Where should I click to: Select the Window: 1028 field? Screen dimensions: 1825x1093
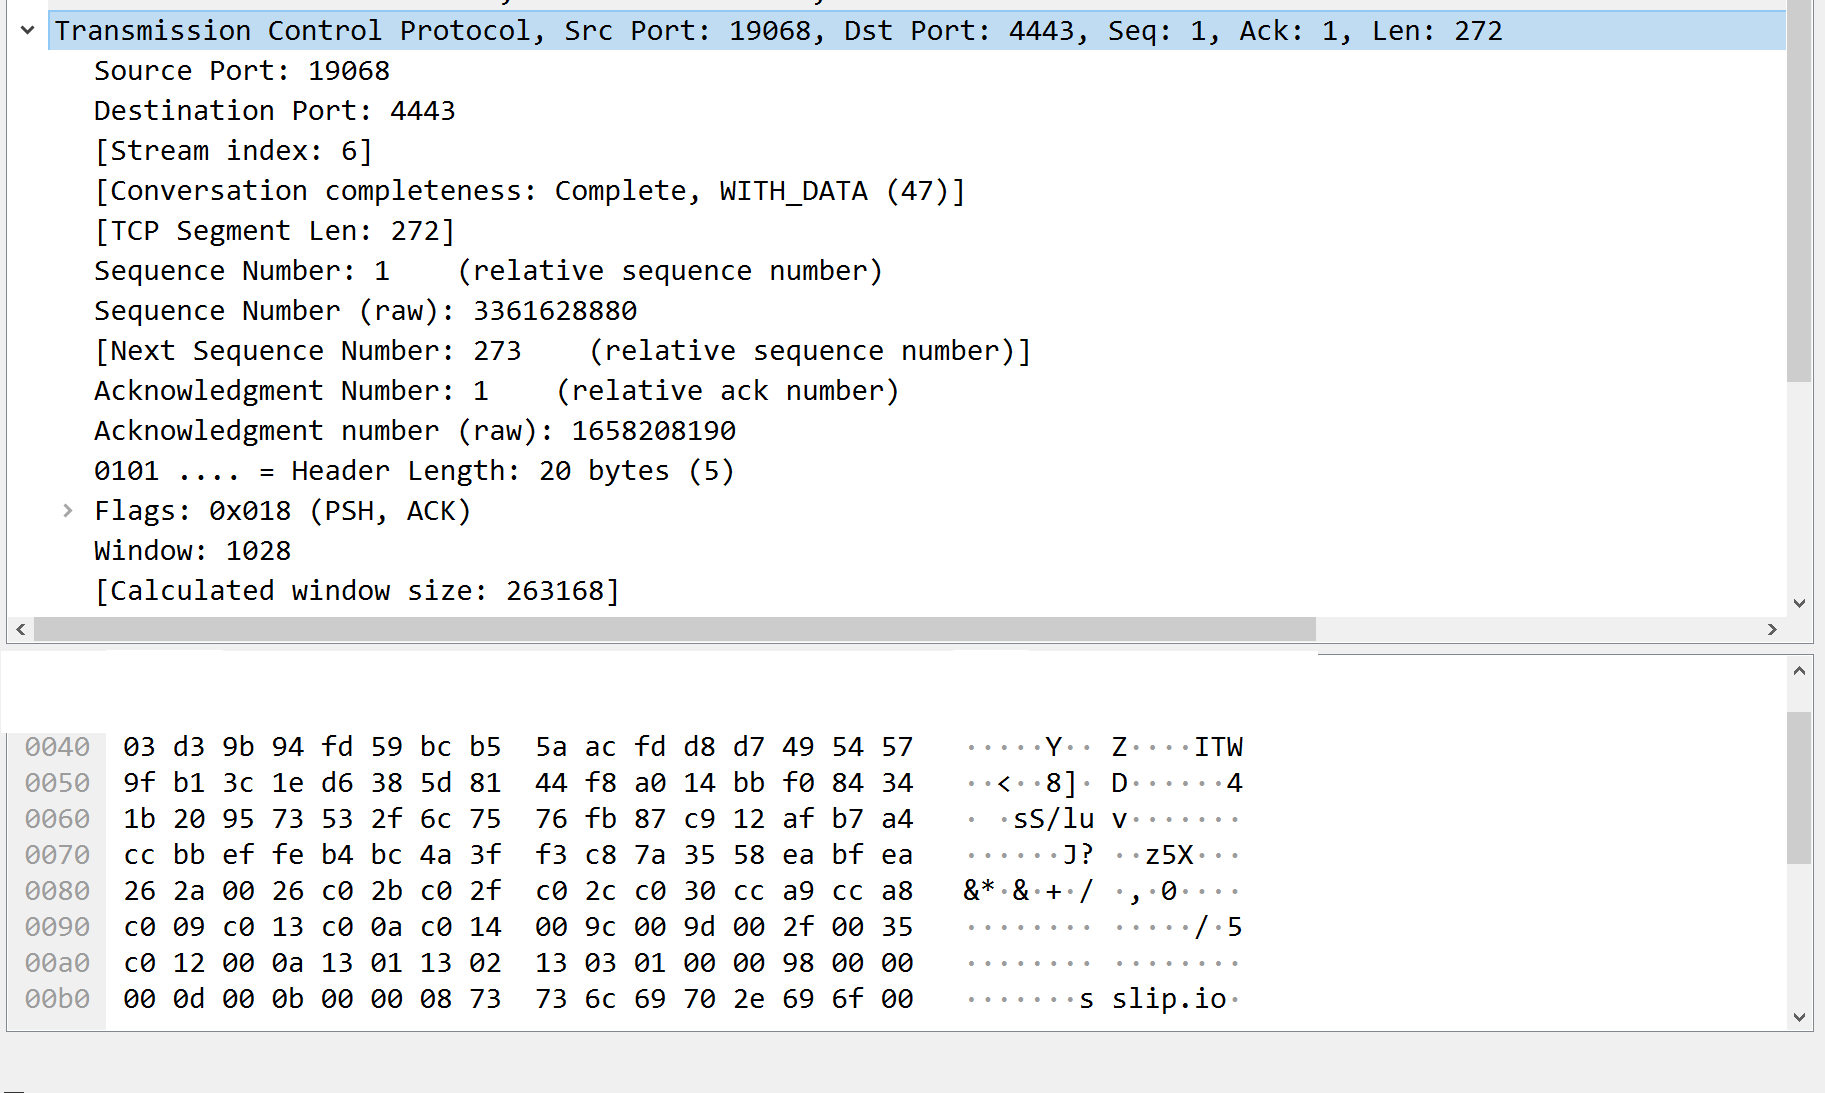[x=192, y=550]
